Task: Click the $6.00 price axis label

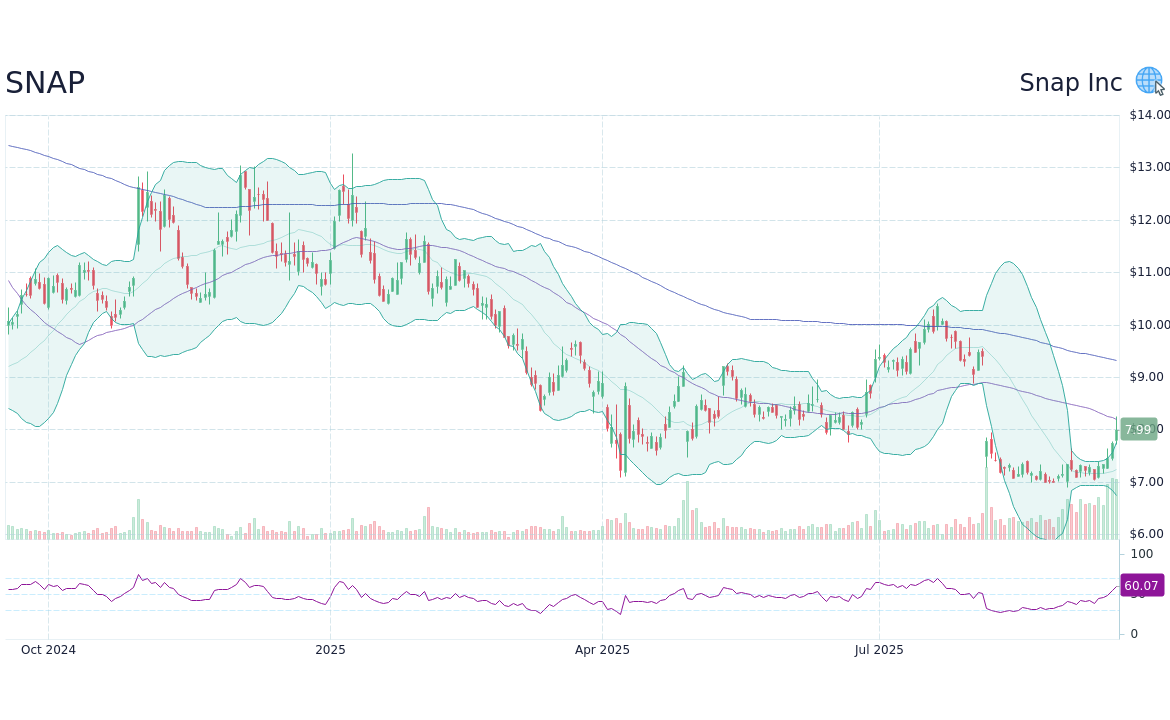Action: 1146,533
